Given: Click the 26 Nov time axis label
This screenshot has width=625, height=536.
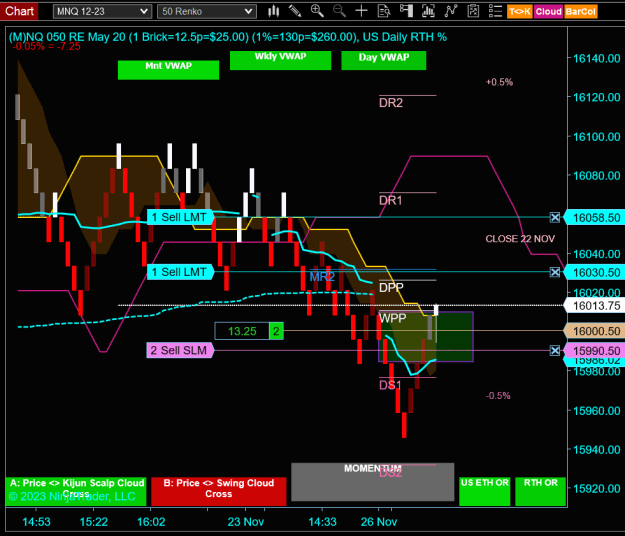Looking at the screenshot, I should coord(379,522).
